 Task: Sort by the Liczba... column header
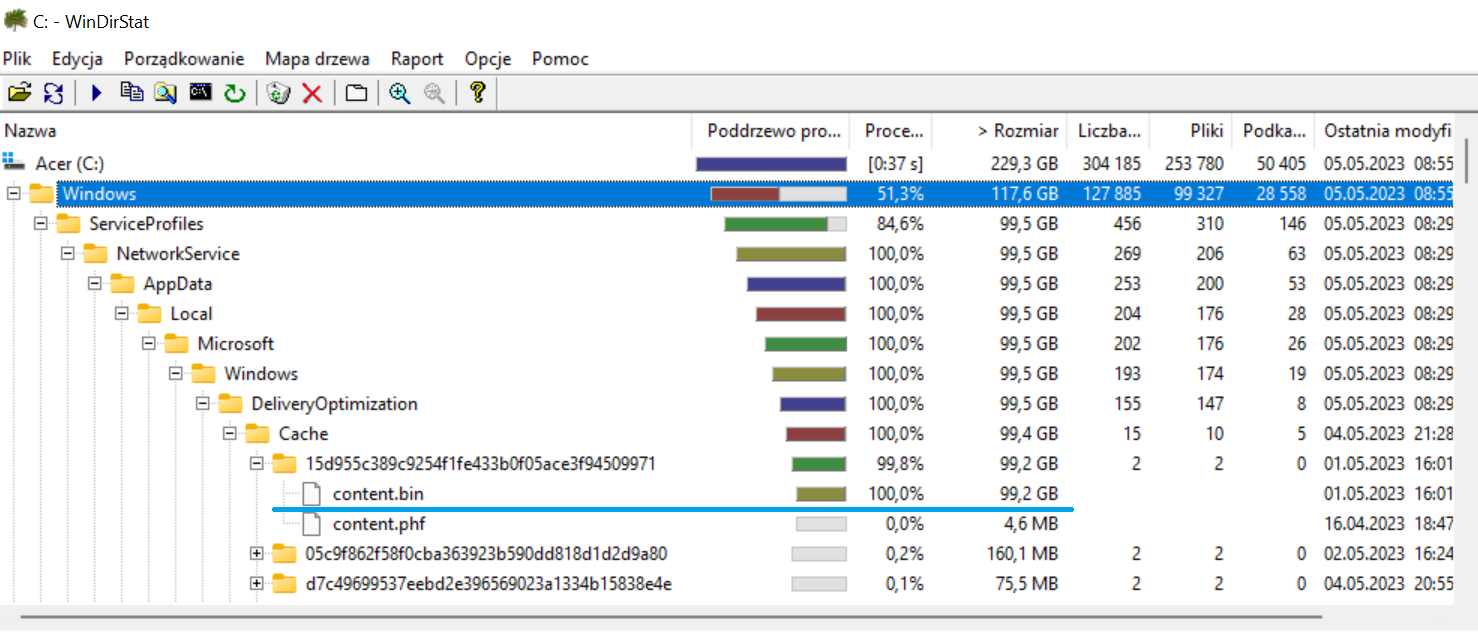coord(1109,130)
